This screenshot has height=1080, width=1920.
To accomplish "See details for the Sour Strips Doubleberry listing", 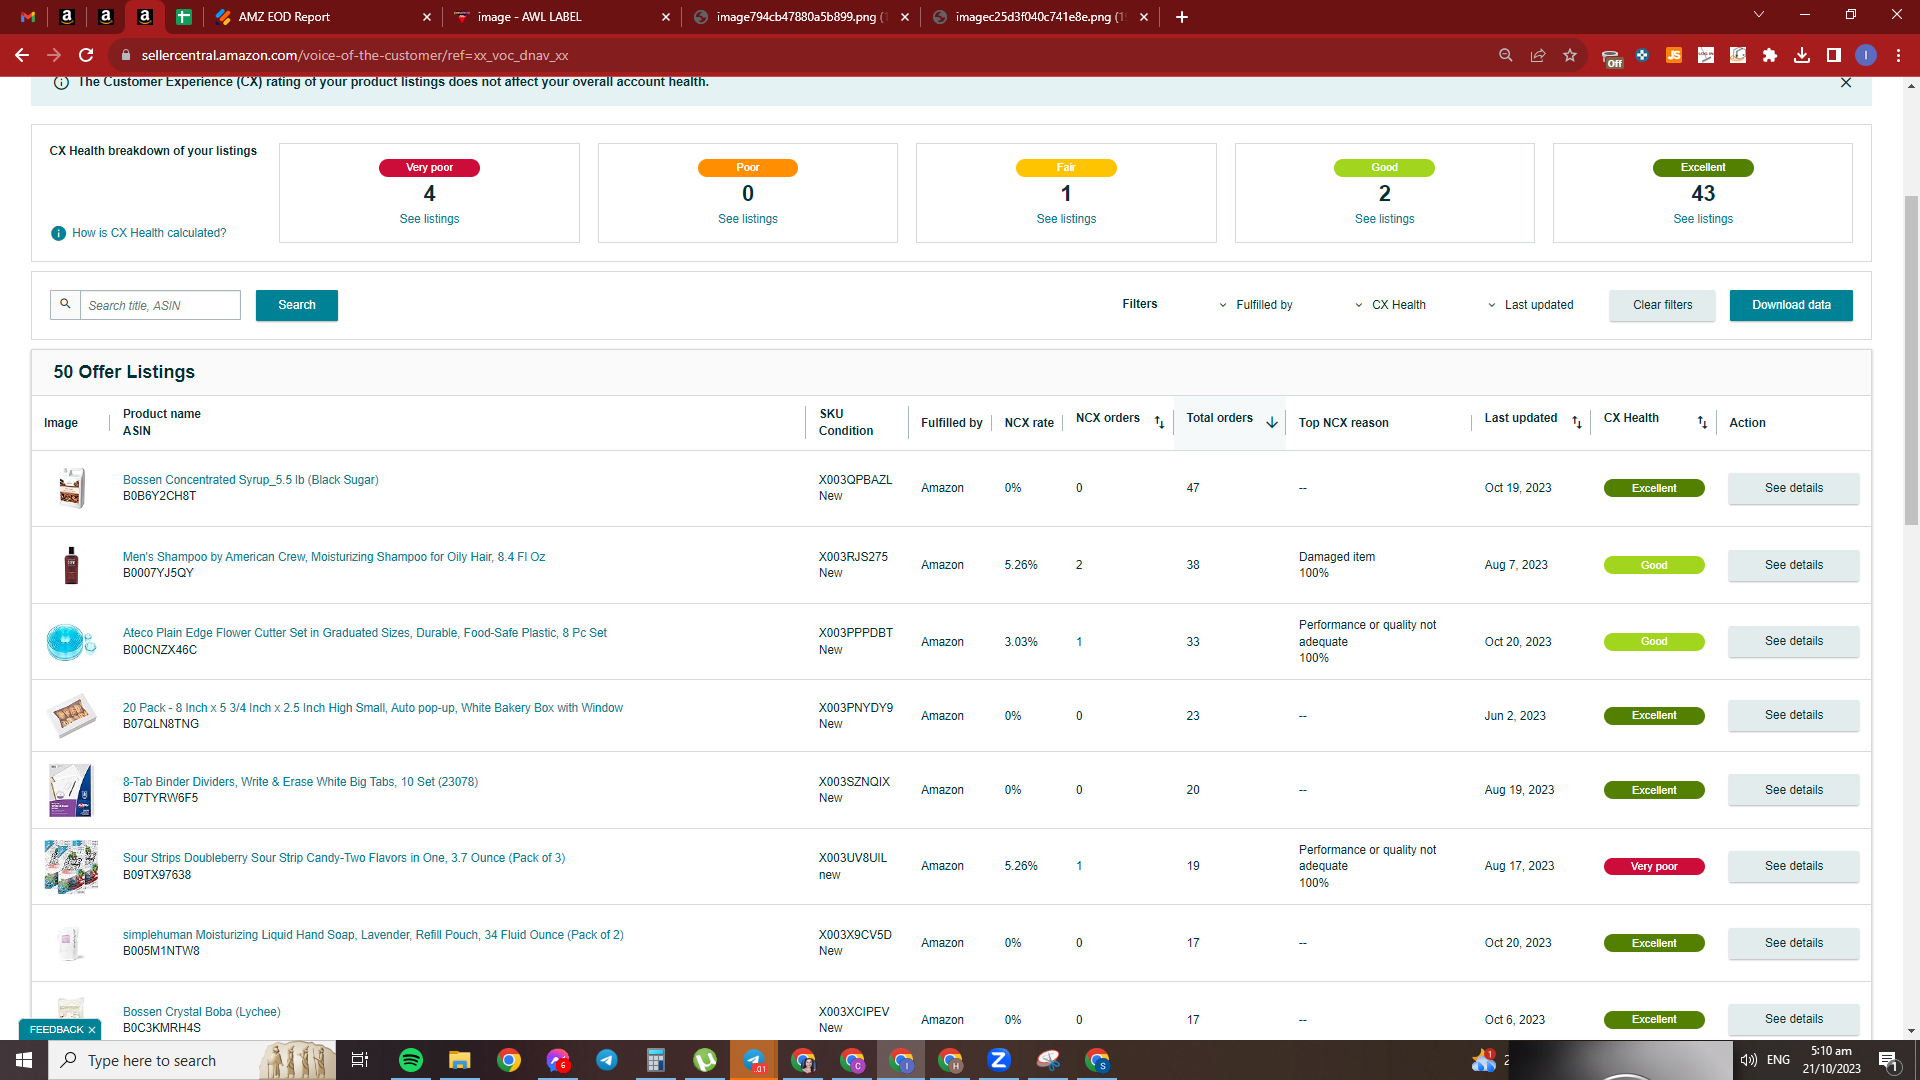I will pyautogui.click(x=1793, y=866).
